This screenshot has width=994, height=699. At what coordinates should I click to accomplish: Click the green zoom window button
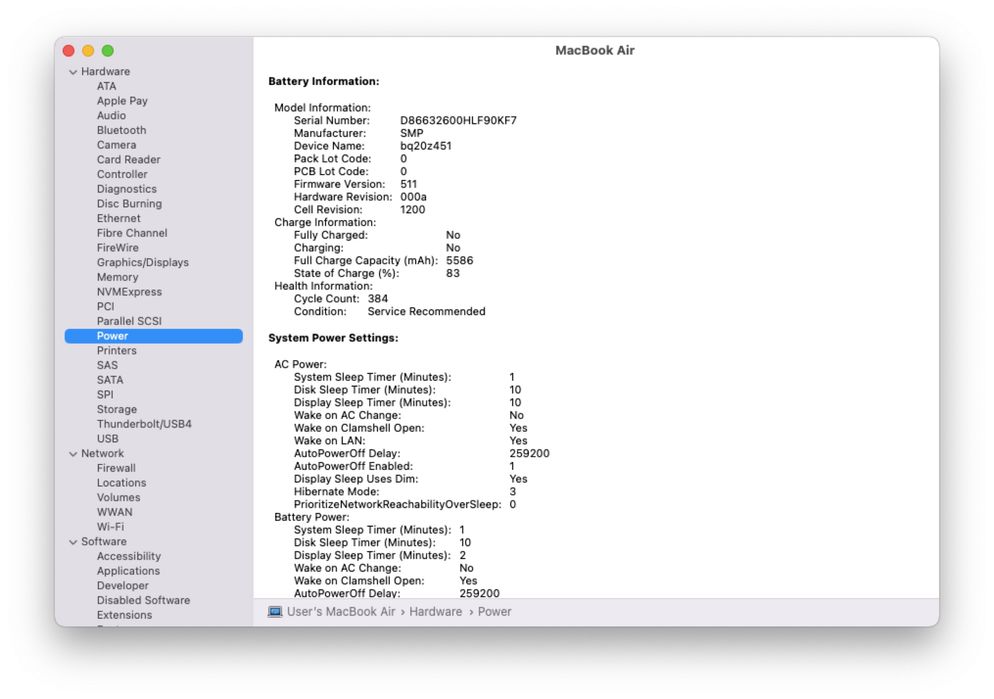pos(108,51)
